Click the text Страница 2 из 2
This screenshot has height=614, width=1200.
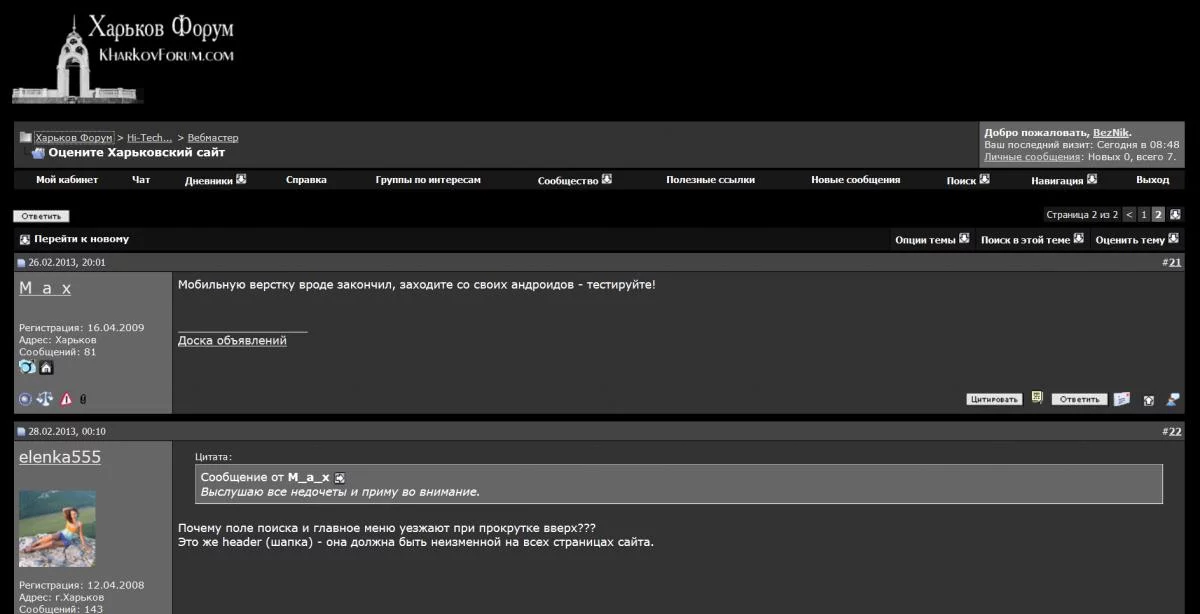point(1082,215)
